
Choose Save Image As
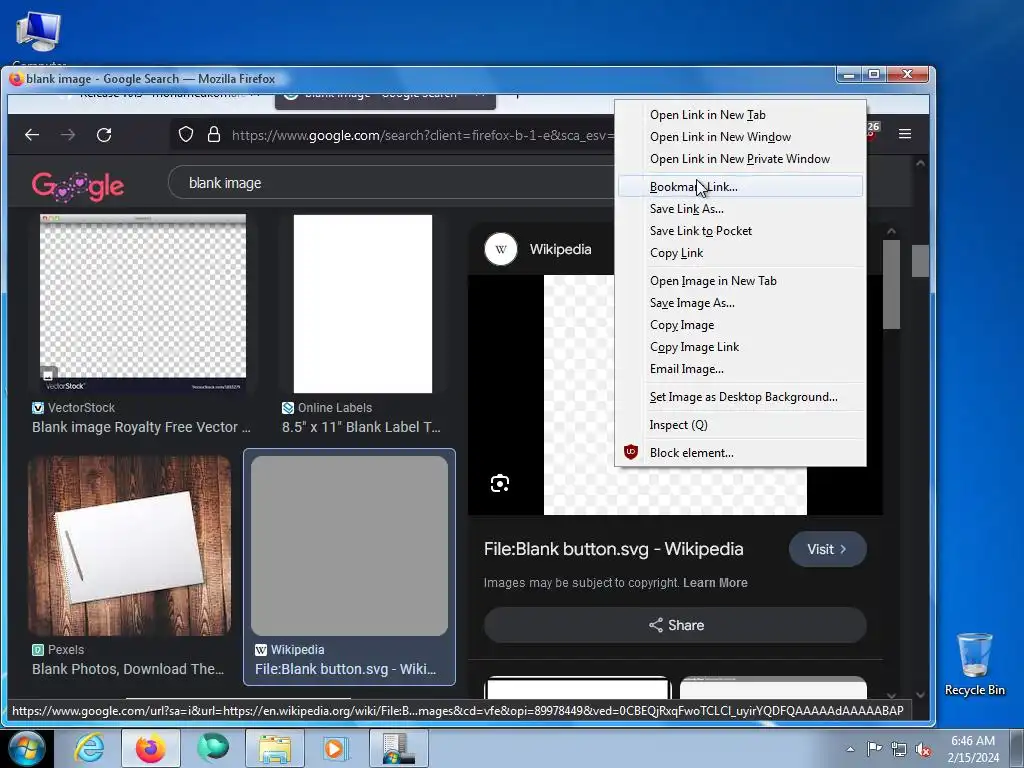coord(741,303)
